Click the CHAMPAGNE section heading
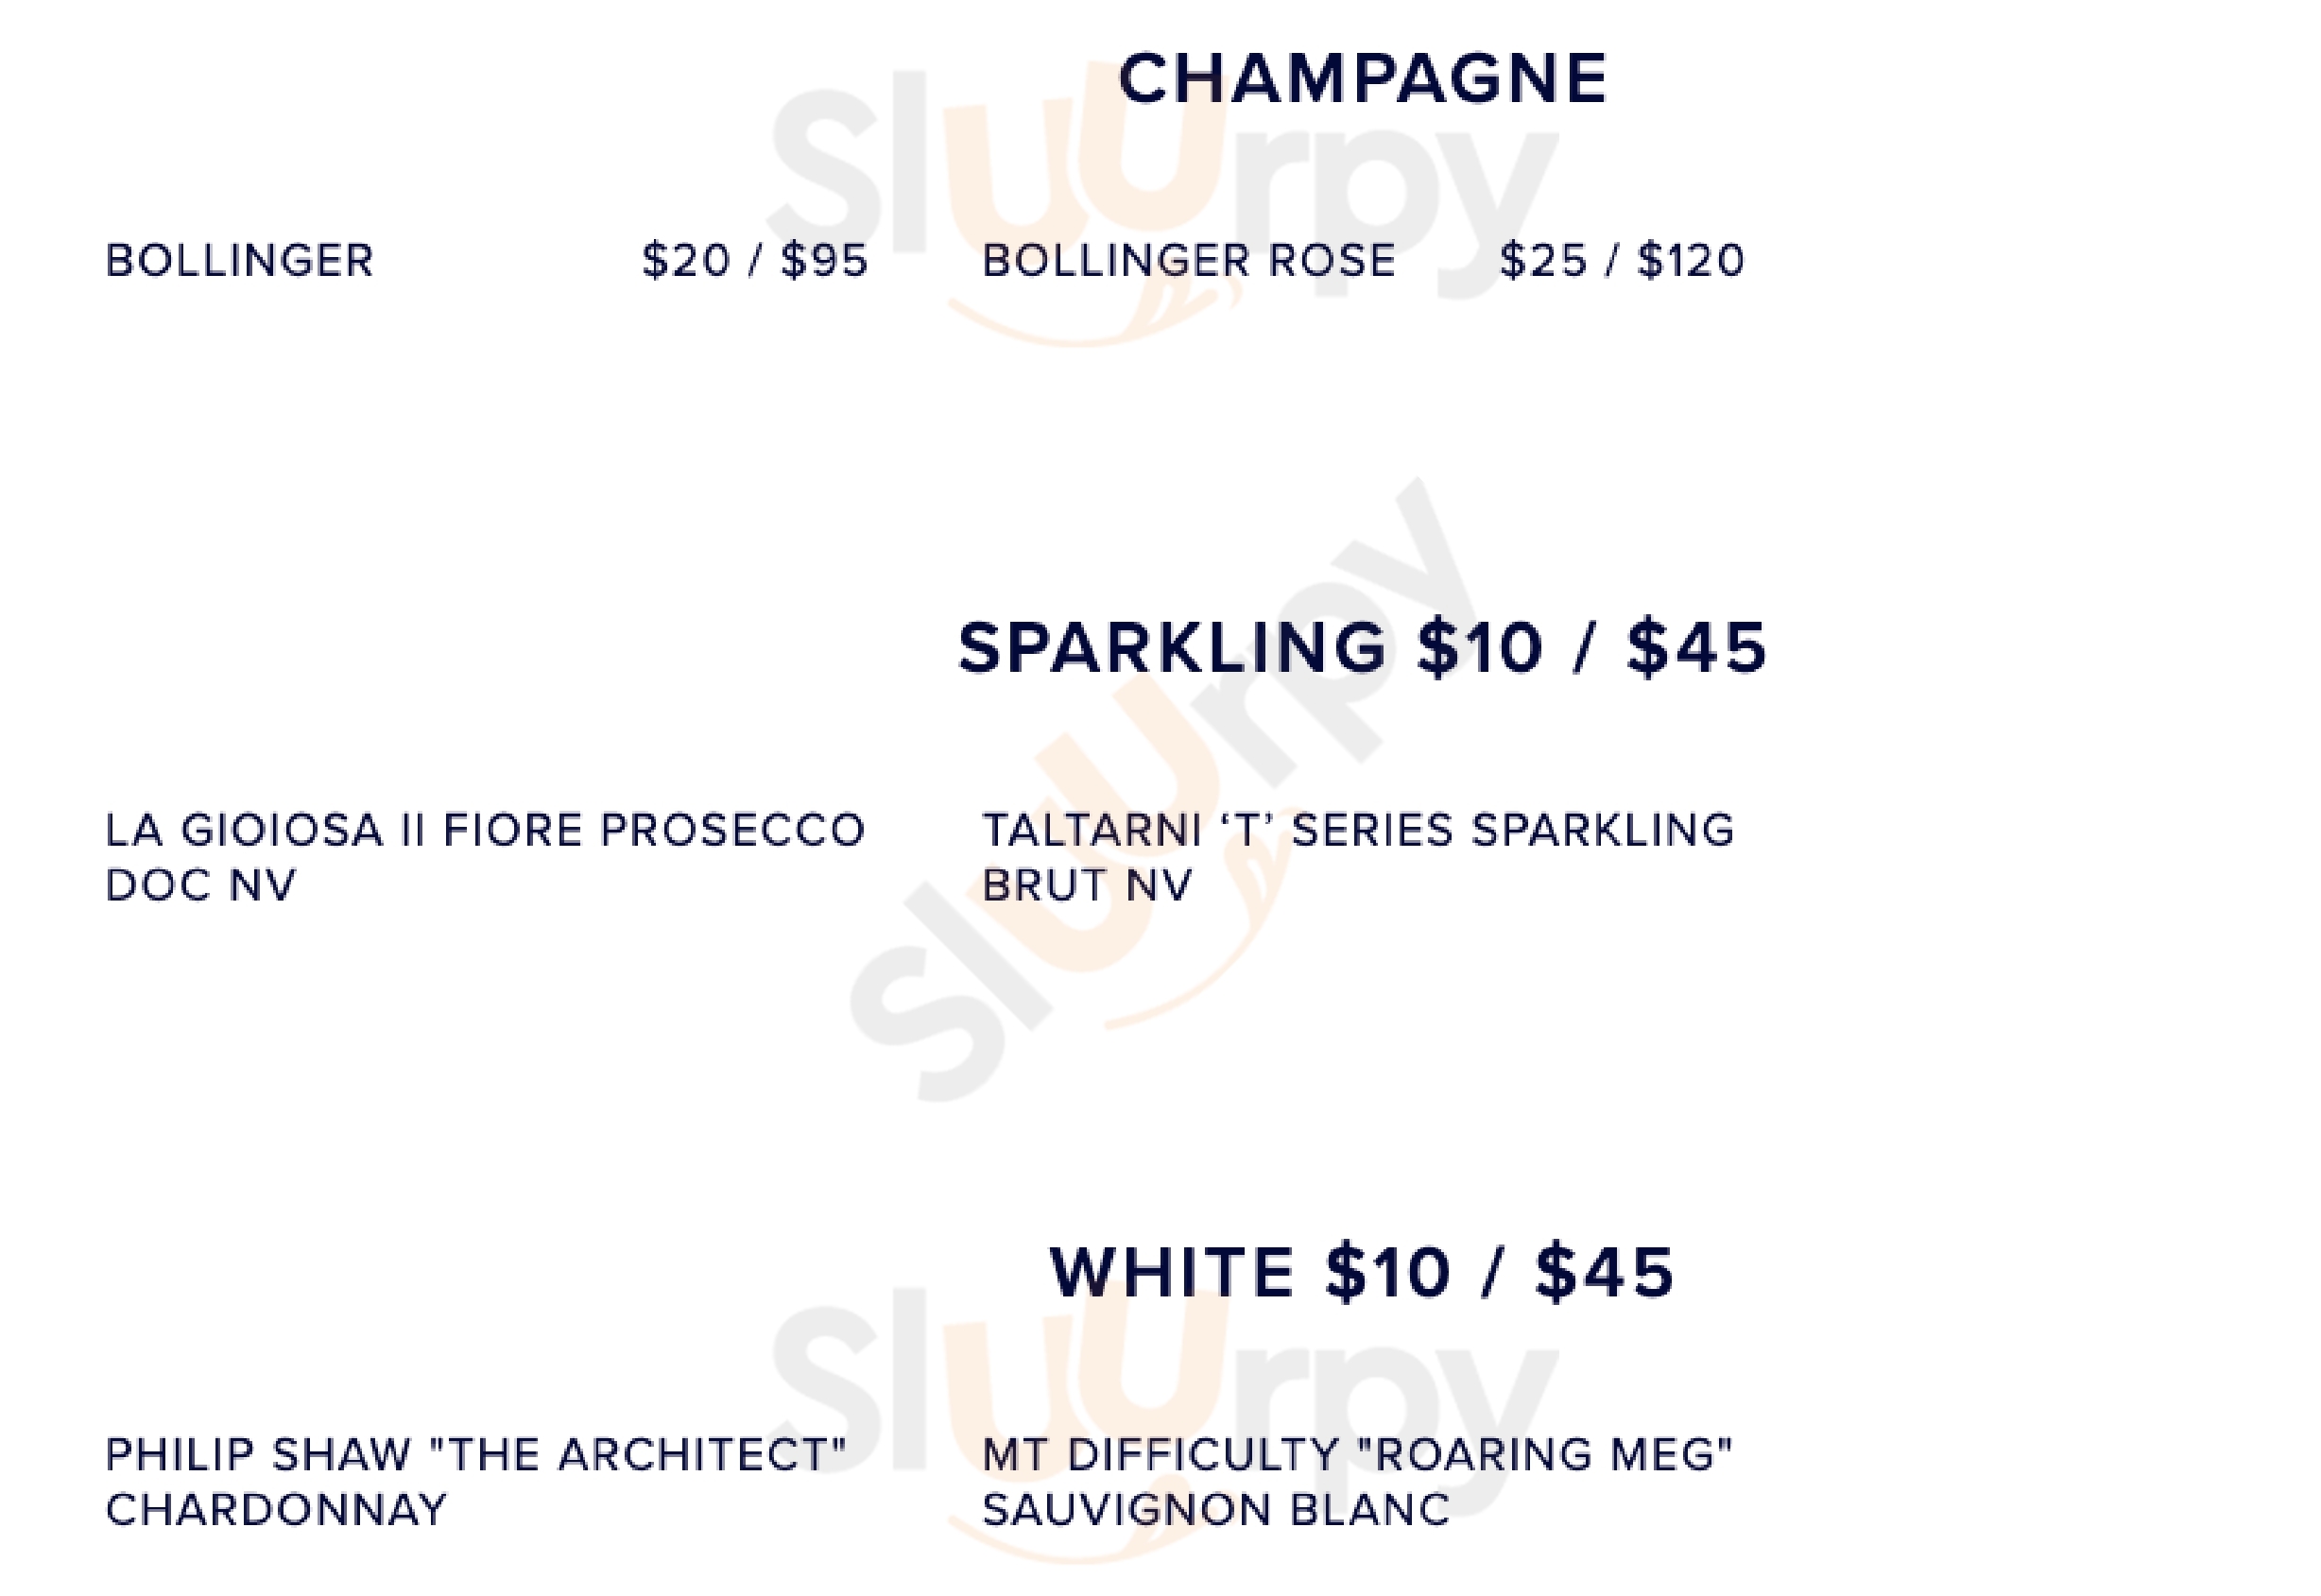2321x1596 pixels. point(1362,79)
